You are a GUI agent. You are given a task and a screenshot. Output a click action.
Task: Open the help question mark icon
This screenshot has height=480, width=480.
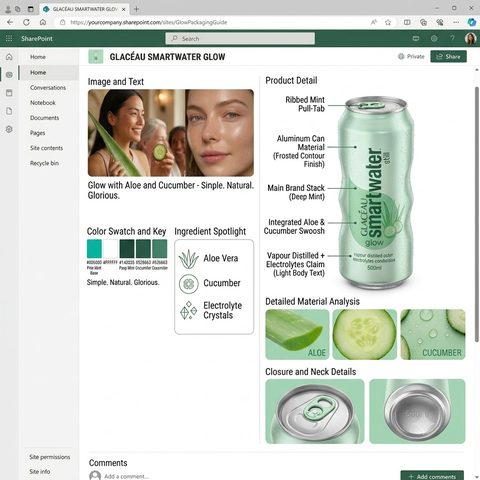click(452, 38)
